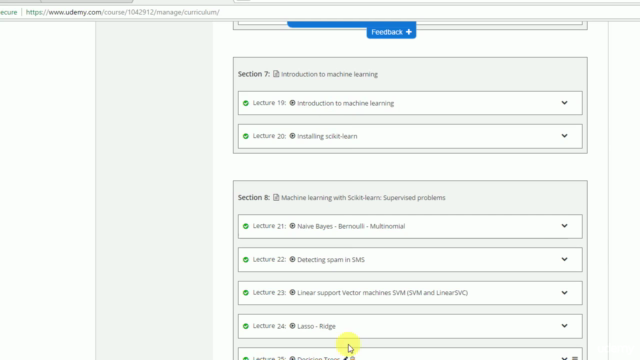
Task: Click the document icon in Section 8 header
Action: point(276,197)
